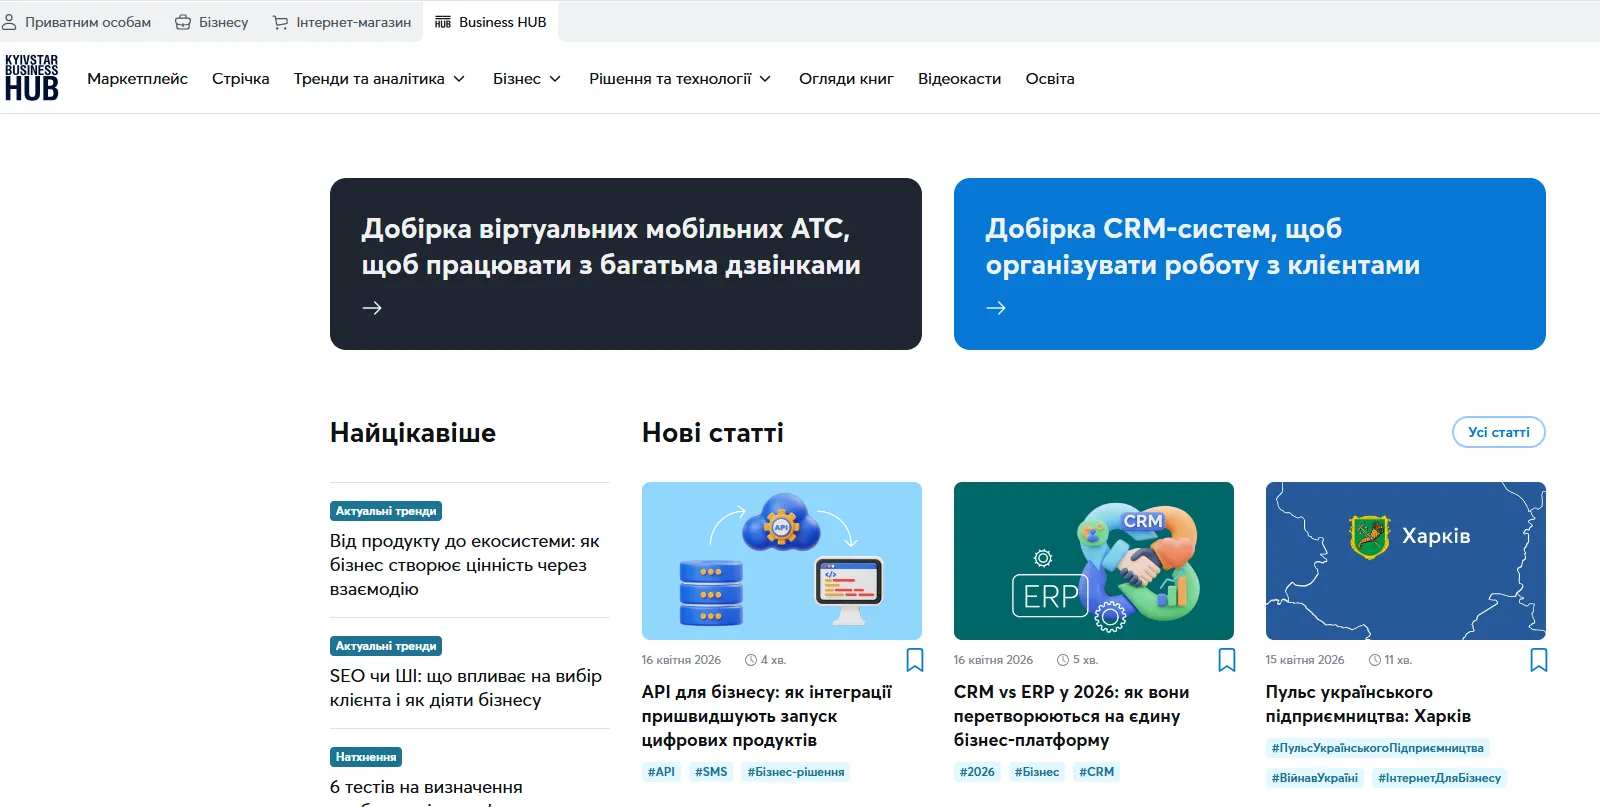Click the #SMS tag
This screenshot has width=1600, height=807.
[x=711, y=772]
